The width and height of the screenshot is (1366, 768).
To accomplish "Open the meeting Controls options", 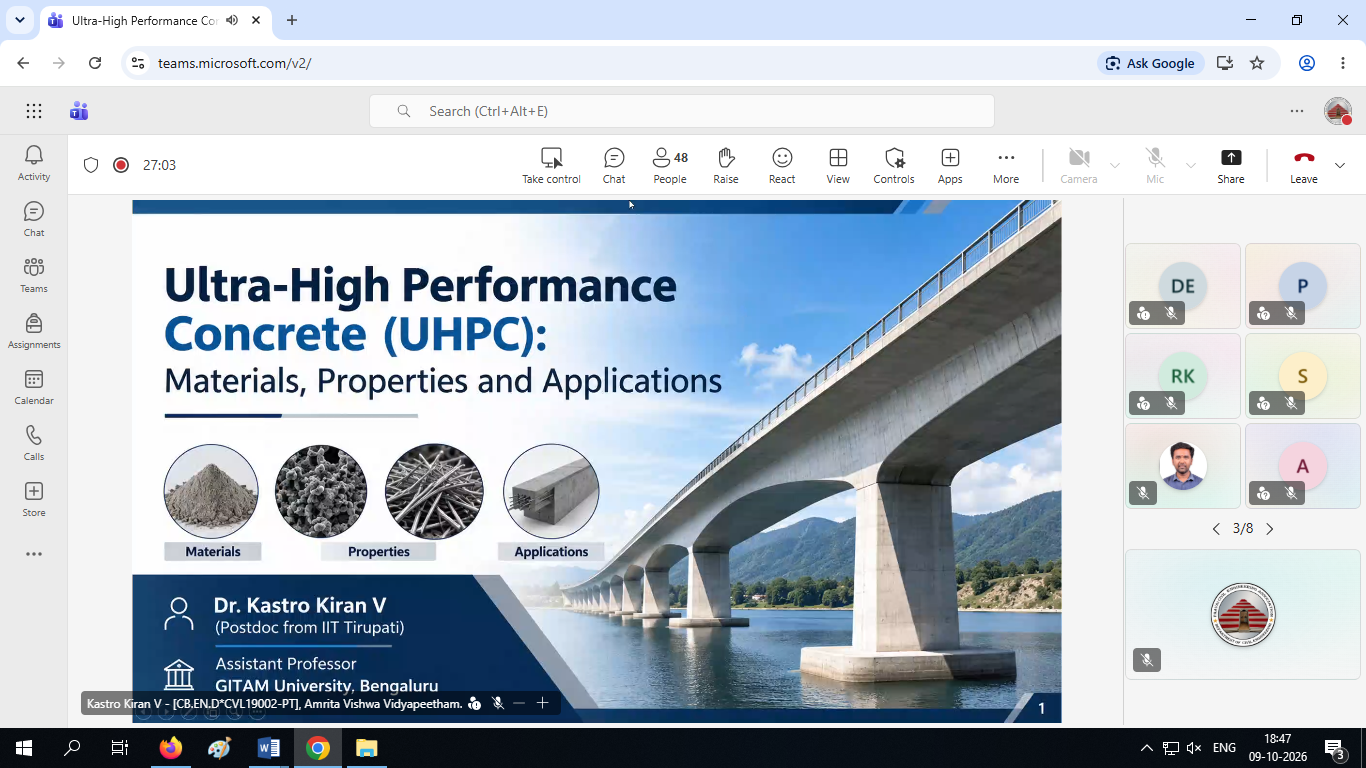I will [x=894, y=165].
